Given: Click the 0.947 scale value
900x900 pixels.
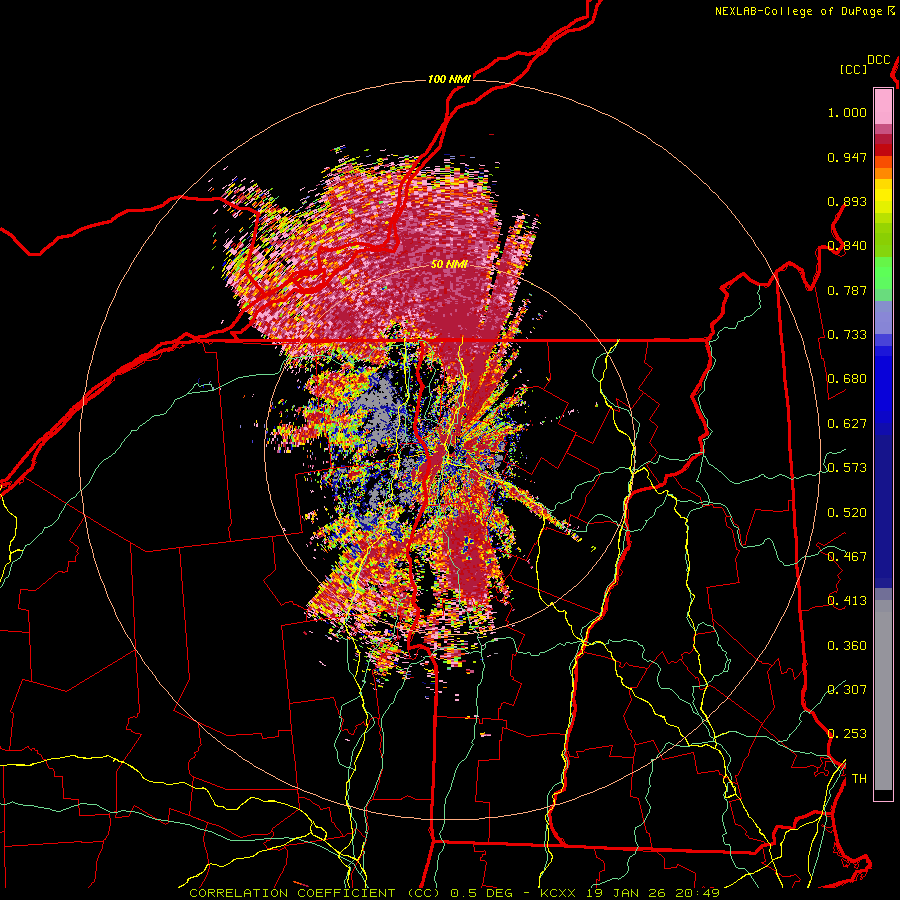Looking at the screenshot, I should click(847, 157).
